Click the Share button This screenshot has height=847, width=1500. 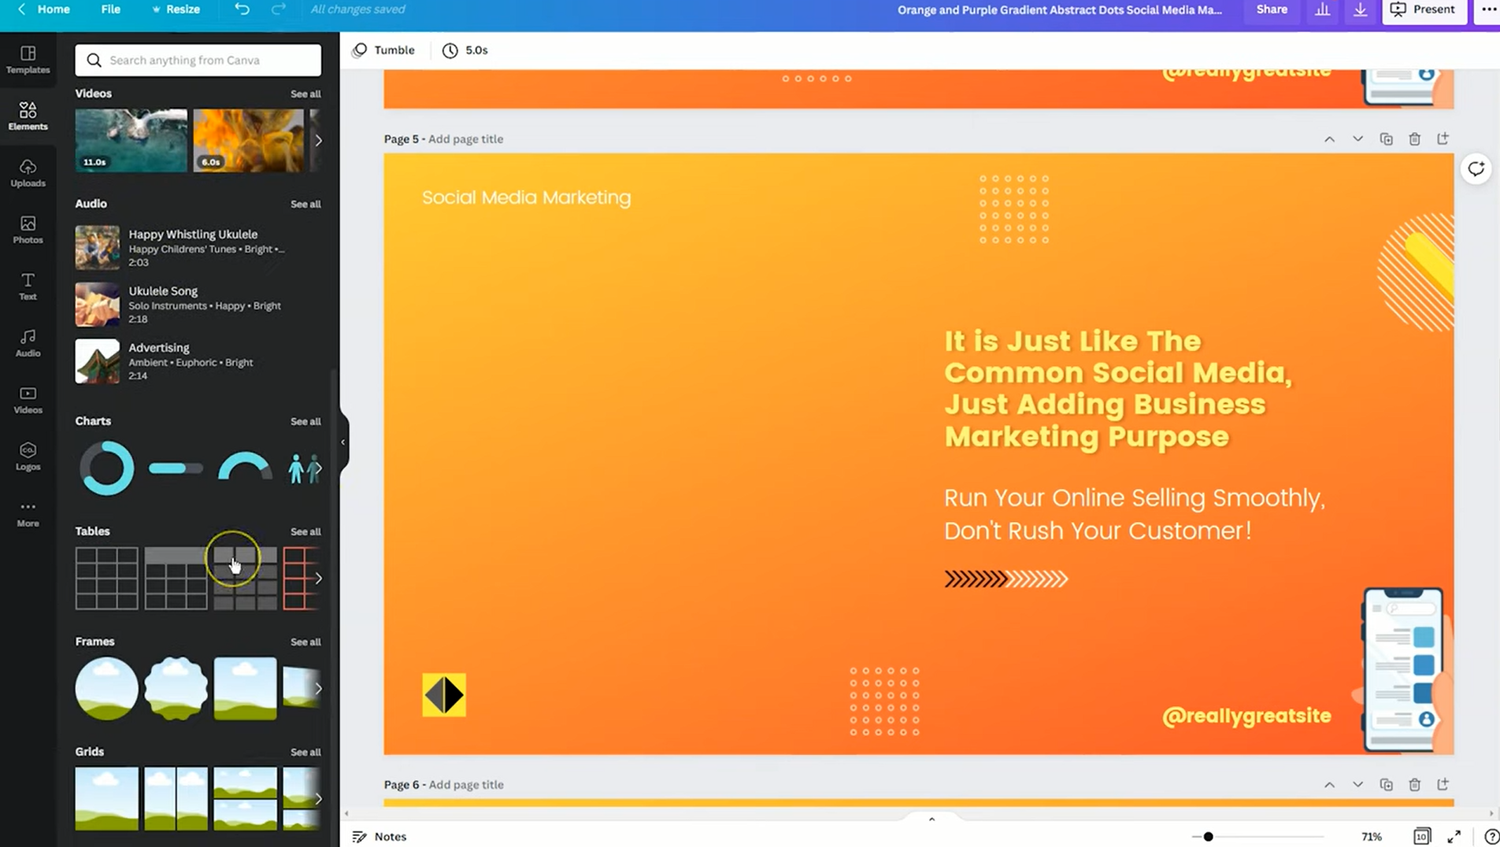1271,9
